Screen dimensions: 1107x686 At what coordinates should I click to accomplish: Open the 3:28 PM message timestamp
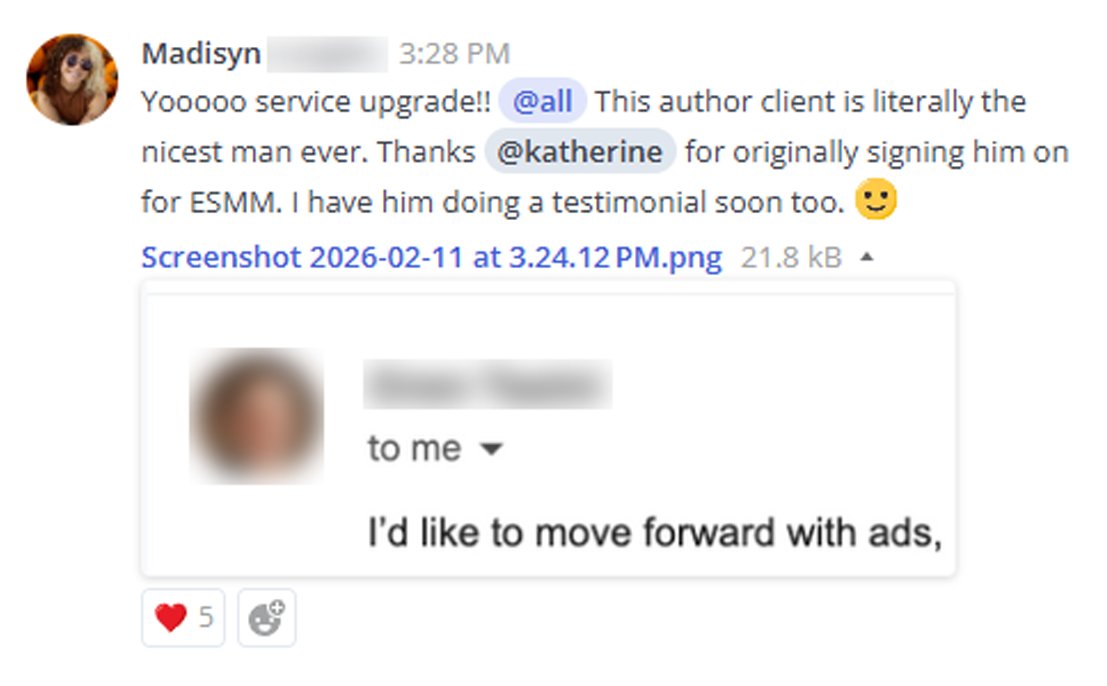tap(454, 54)
